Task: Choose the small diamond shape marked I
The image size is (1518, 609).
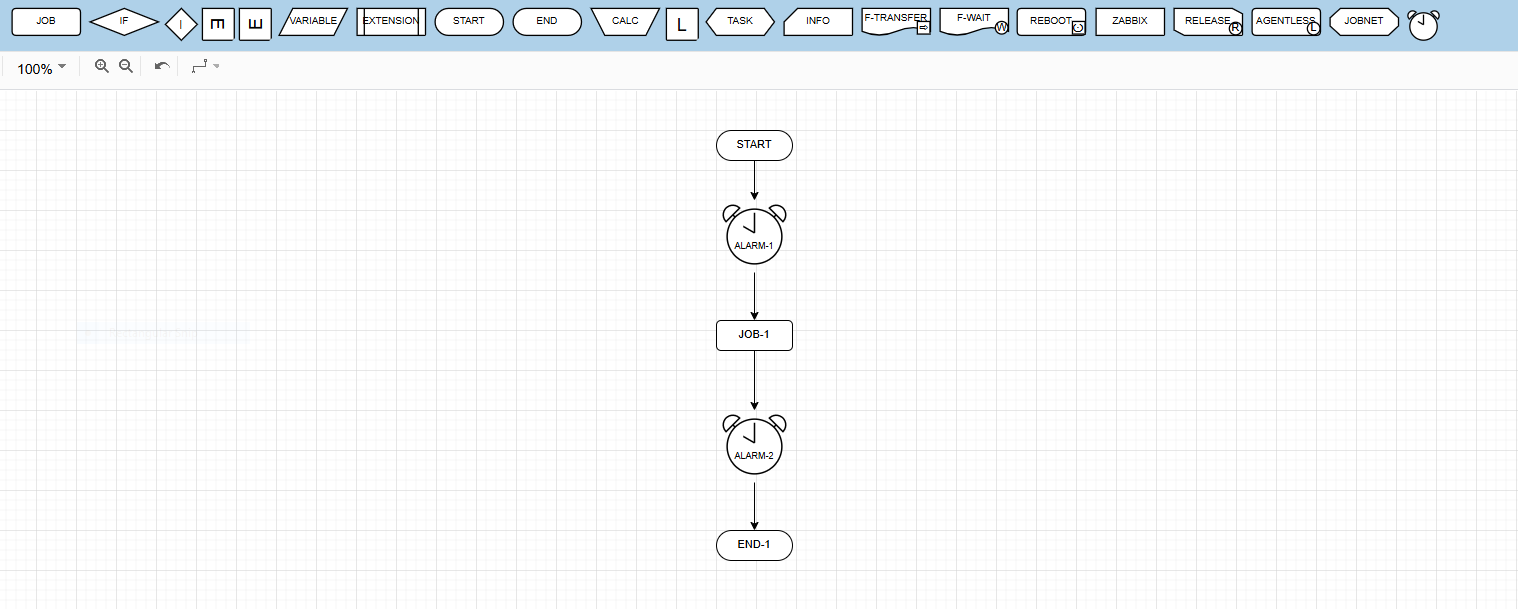Action: click(x=181, y=24)
